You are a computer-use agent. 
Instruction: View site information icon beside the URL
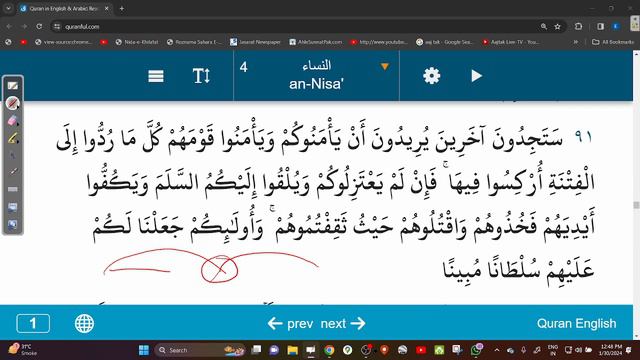57,27
